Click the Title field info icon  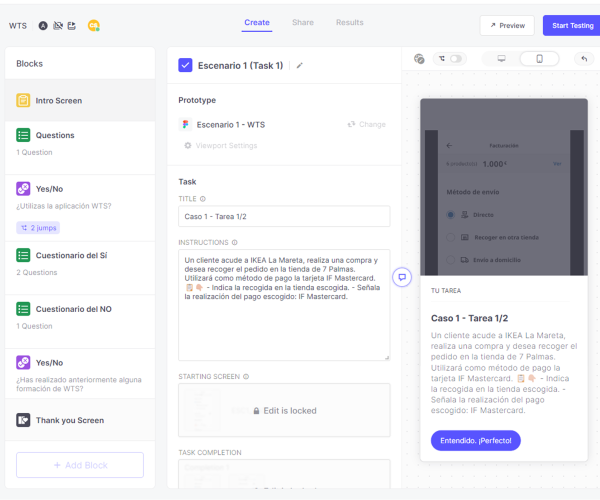coord(203,199)
